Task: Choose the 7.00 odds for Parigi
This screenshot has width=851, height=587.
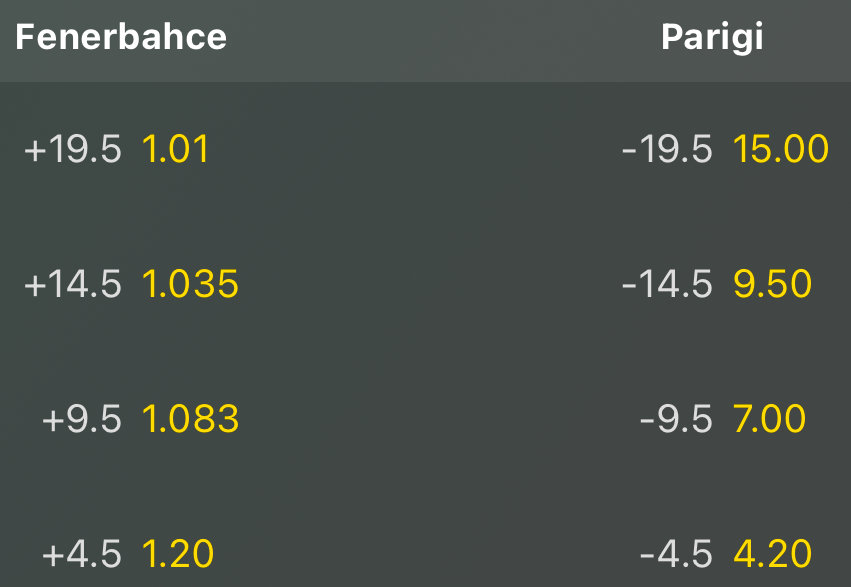Action: coord(769,419)
